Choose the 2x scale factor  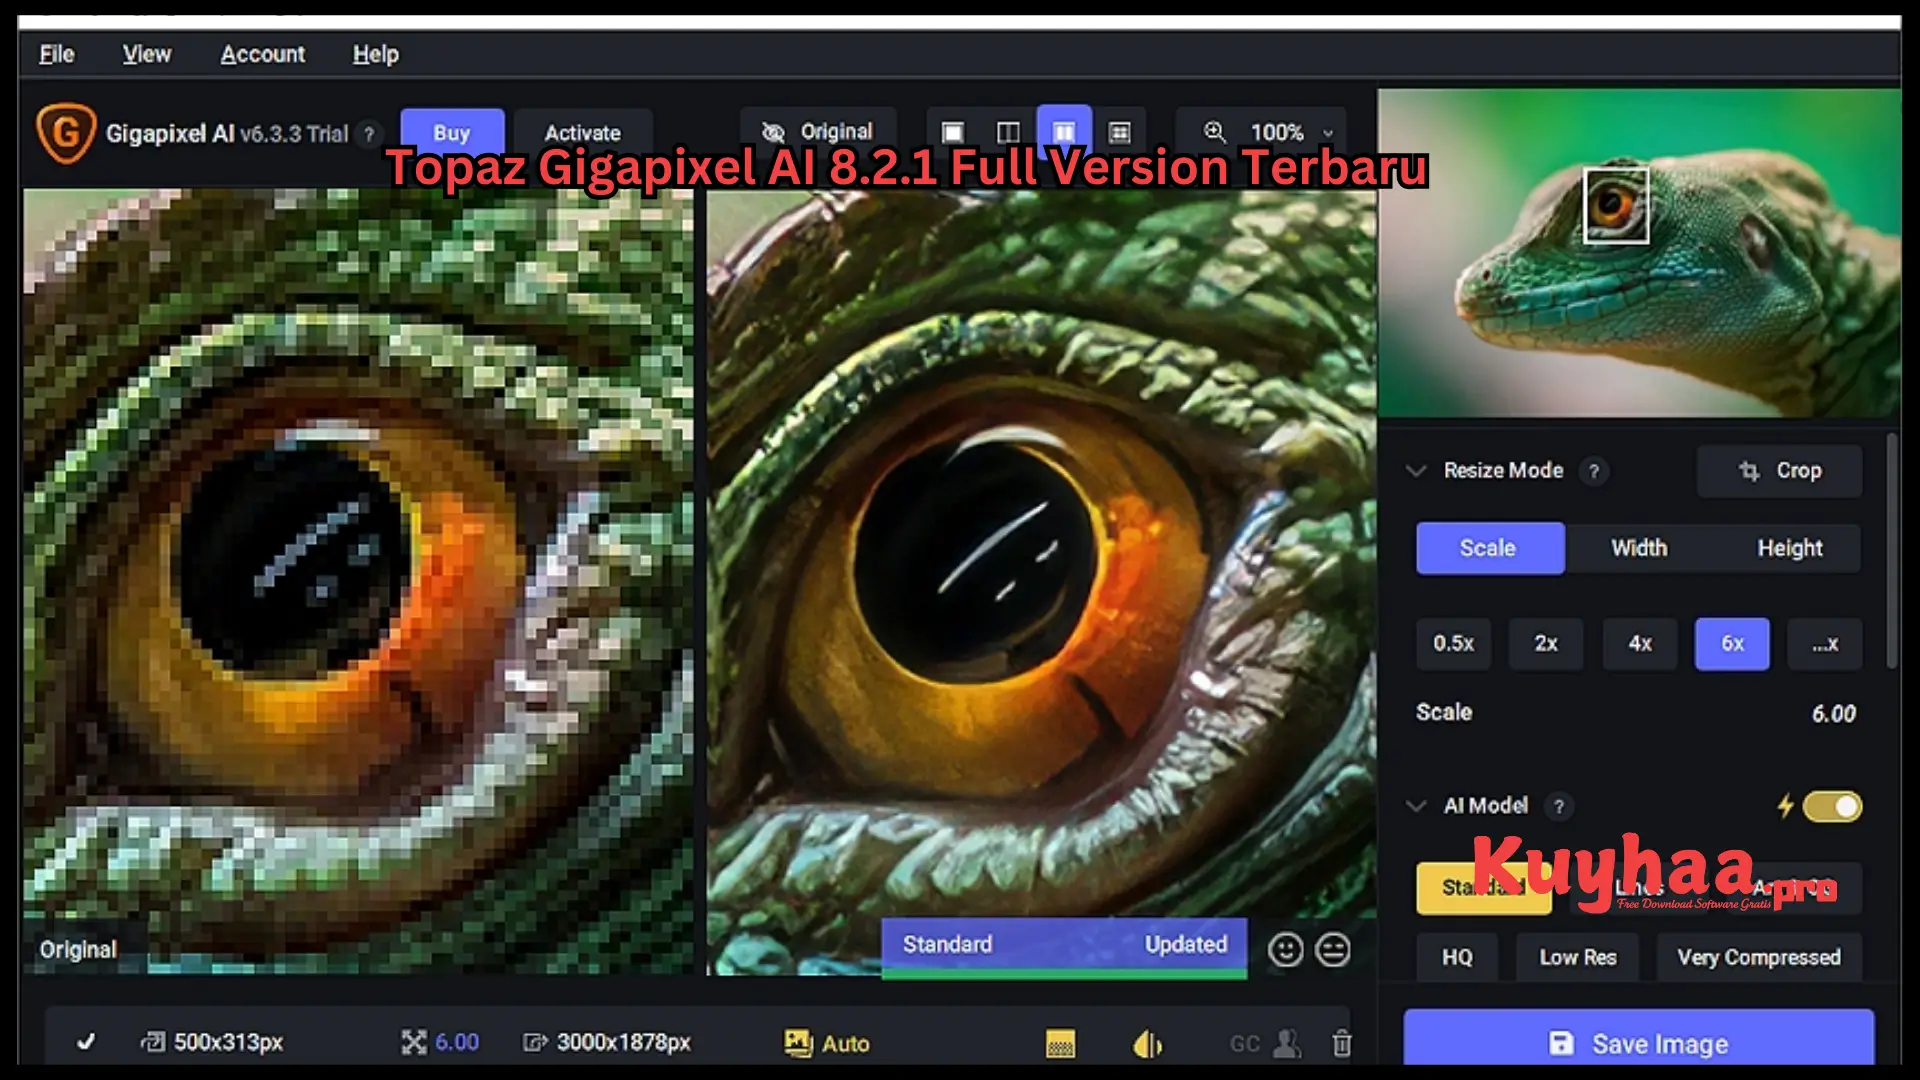[x=1546, y=643]
